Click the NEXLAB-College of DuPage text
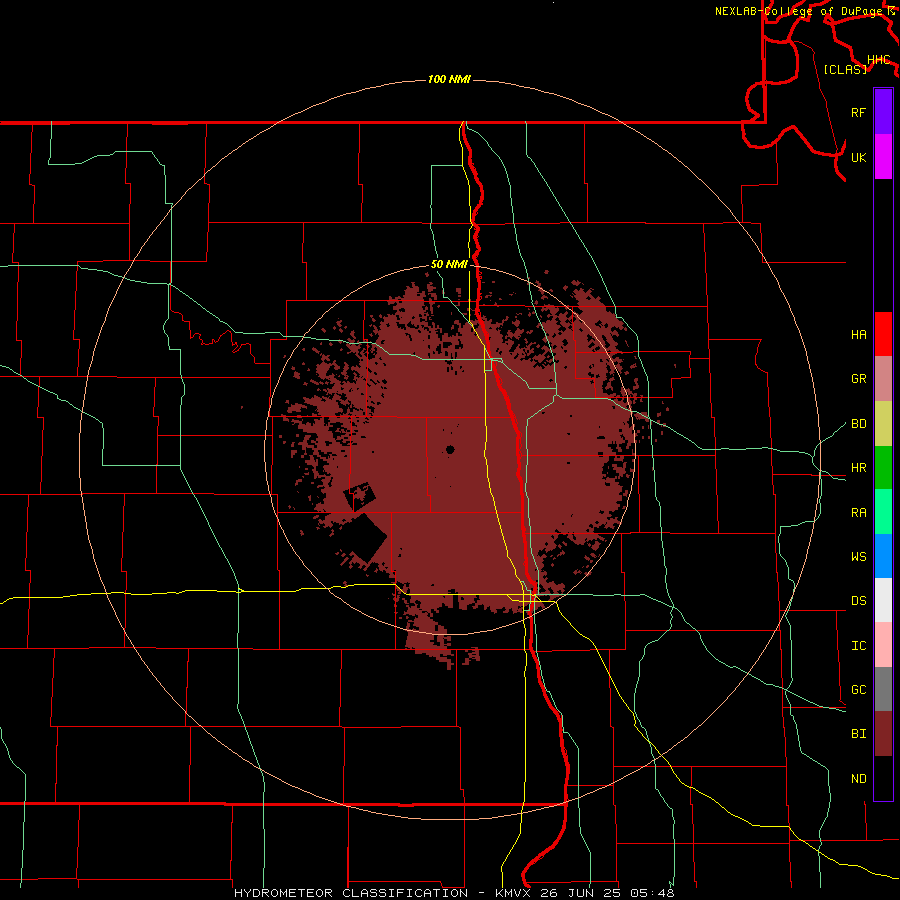Viewport: 900px width, 900px height. coord(800,11)
